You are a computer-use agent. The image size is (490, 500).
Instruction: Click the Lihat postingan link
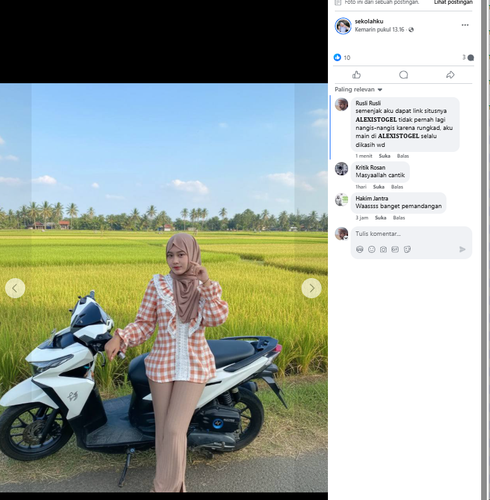click(x=453, y=2)
